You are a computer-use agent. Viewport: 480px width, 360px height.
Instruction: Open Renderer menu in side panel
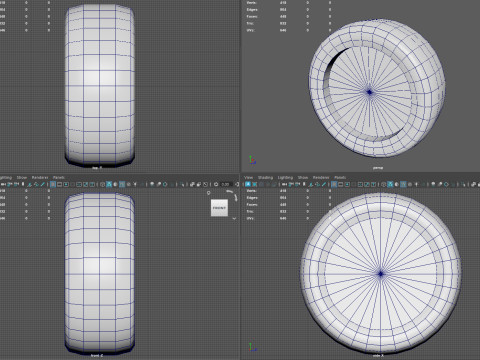[321, 177]
